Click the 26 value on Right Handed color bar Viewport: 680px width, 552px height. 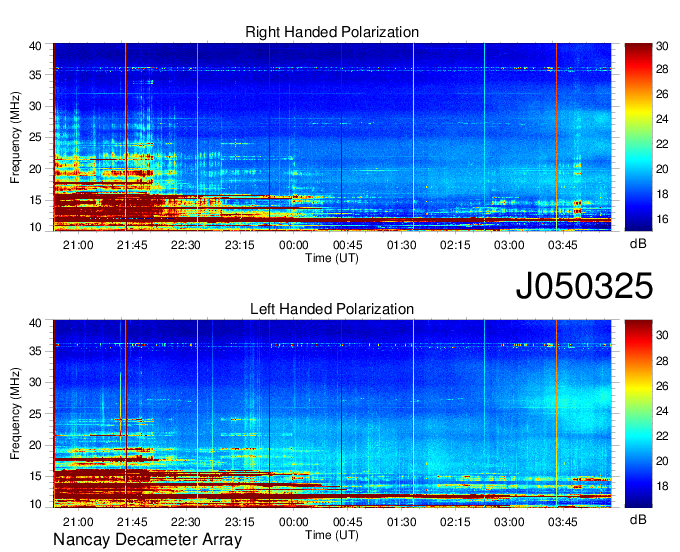[x=662, y=94]
